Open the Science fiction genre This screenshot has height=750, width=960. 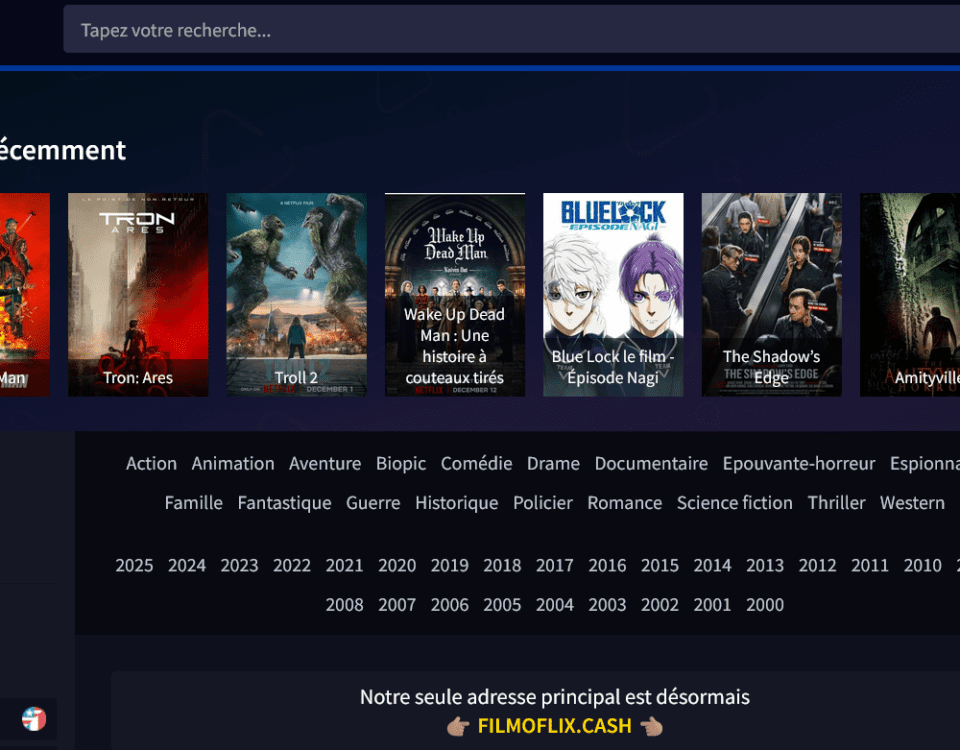(735, 503)
